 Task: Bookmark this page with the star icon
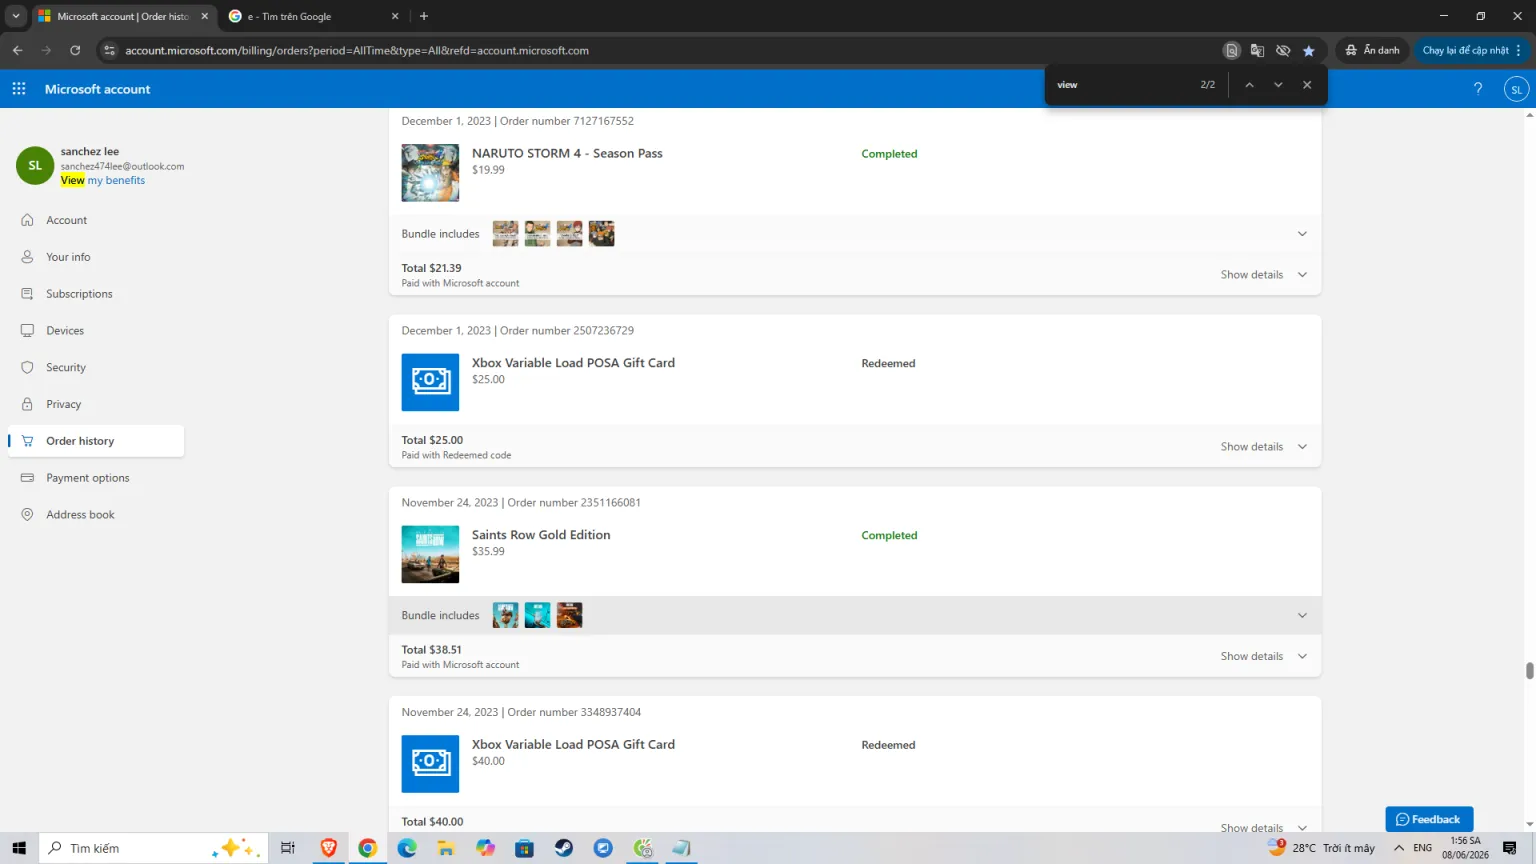coord(1309,51)
